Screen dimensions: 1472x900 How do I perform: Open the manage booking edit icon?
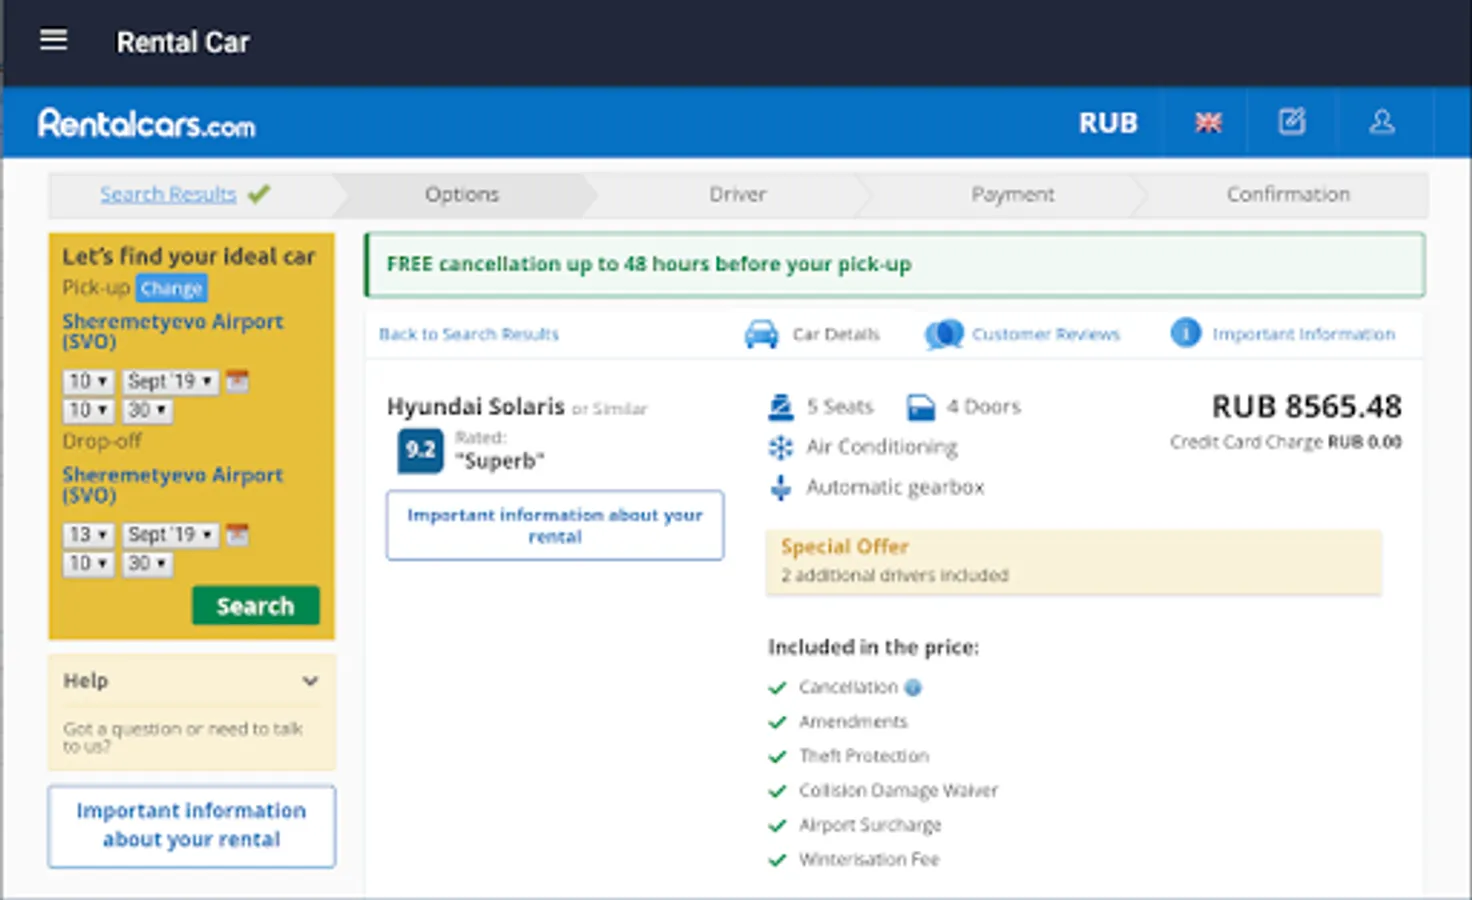click(1292, 122)
